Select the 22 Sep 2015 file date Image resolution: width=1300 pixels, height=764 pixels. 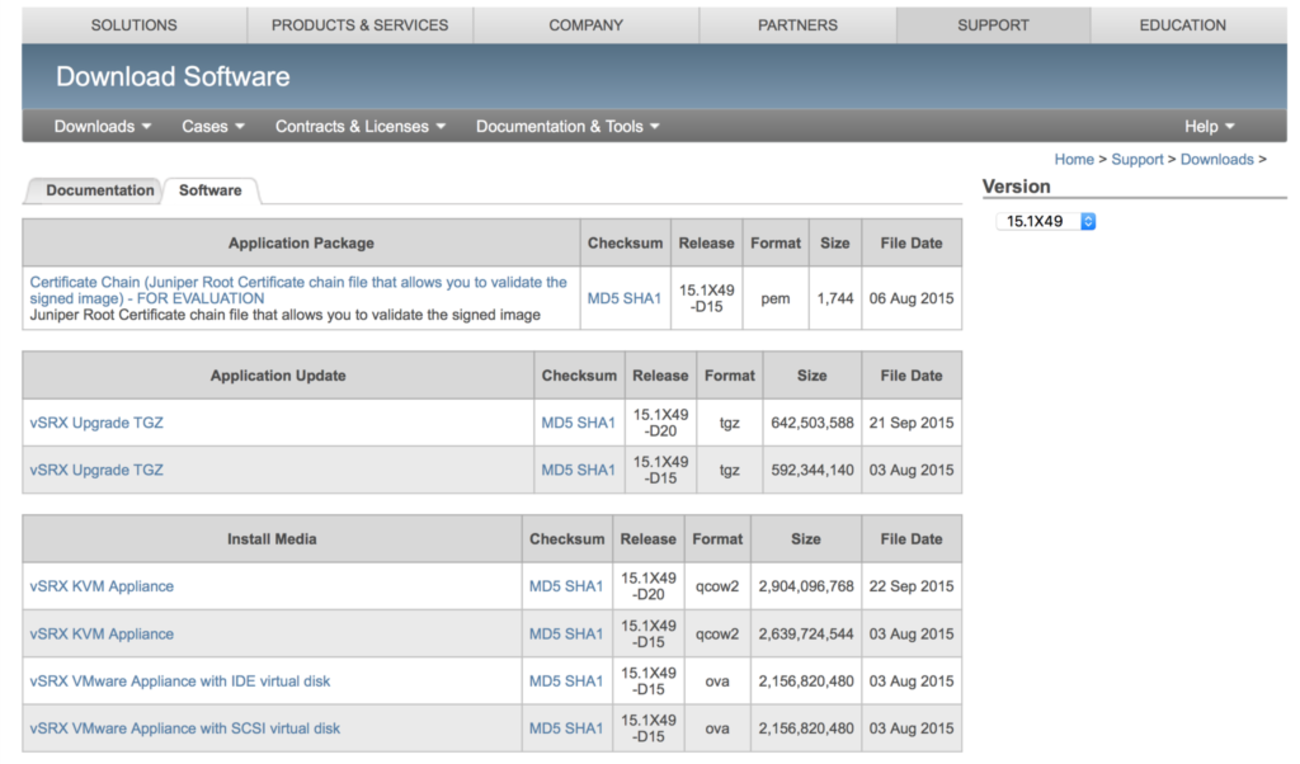911,586
